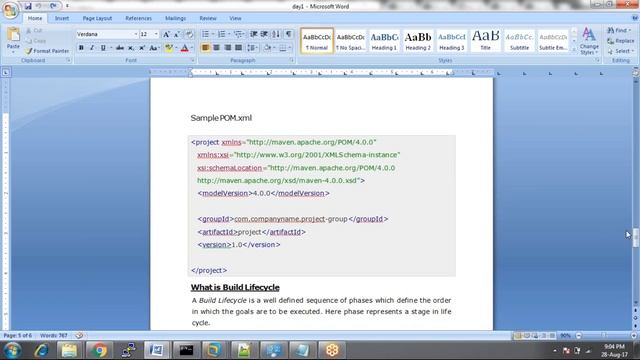Apply the Title style
Image resolution: width=640 pixels, height=360 pixels.
485,41
